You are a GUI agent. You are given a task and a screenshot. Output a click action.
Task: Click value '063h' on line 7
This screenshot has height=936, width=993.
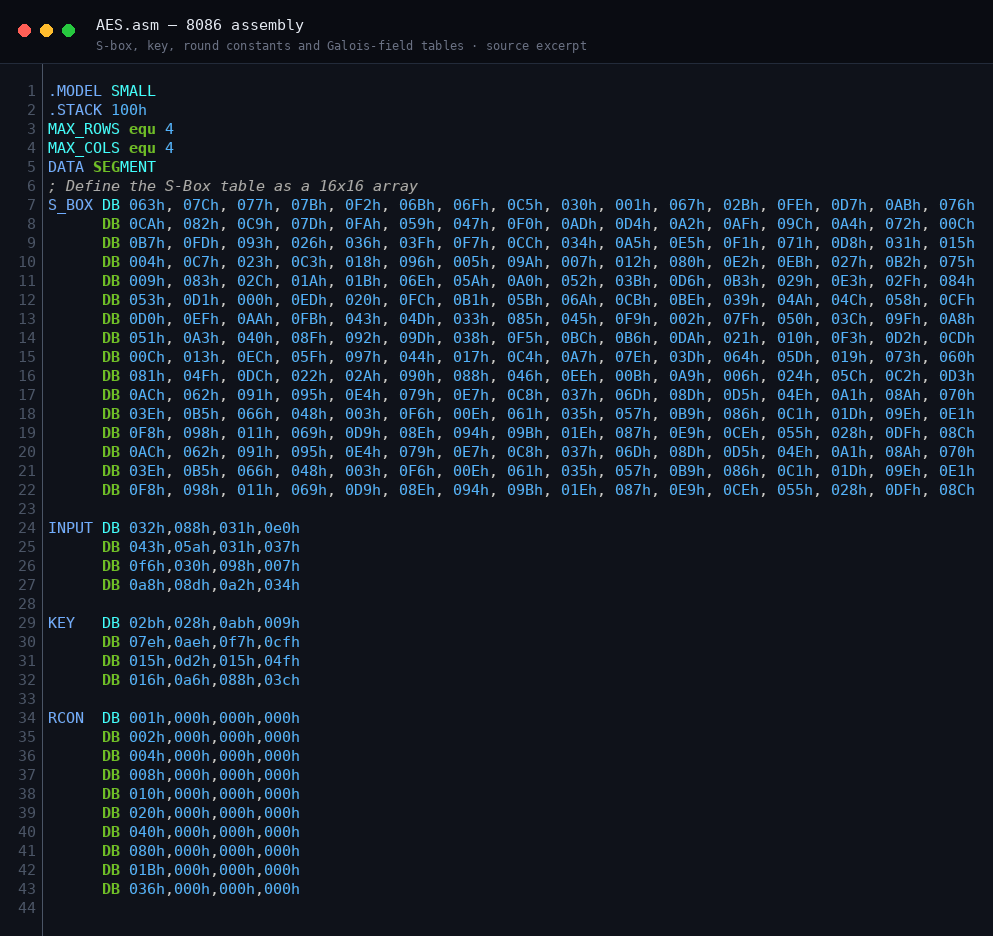(x=147, y=205)
